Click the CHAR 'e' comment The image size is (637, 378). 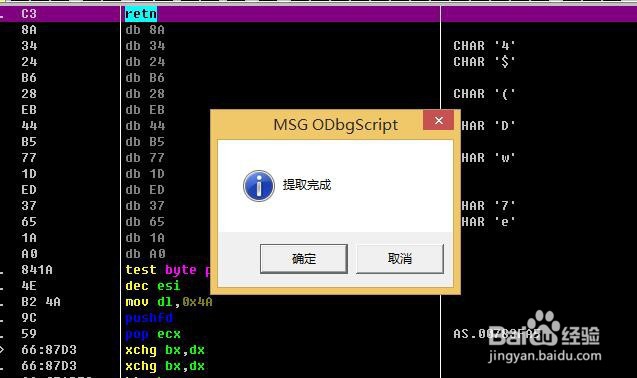(488, 222)
